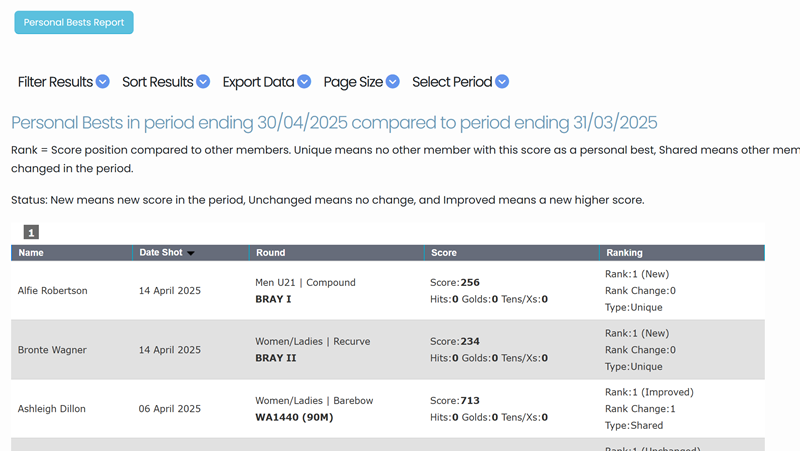Sort by the Date Shot column header
This screenshot has height=451, width=800.
[161, 253]
